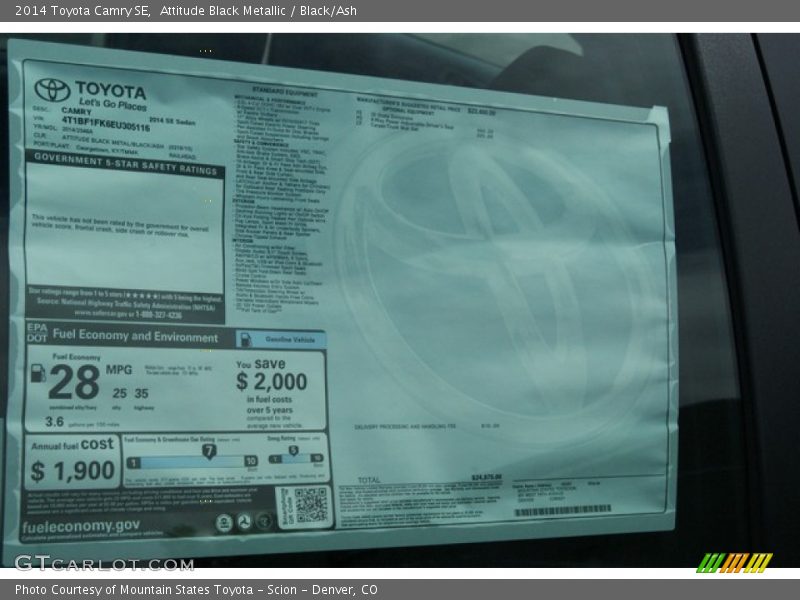Click the blue greenhouse gas rating bar
Image resolution: width=800 pixels, height=600 pixels.
point(192,462)
